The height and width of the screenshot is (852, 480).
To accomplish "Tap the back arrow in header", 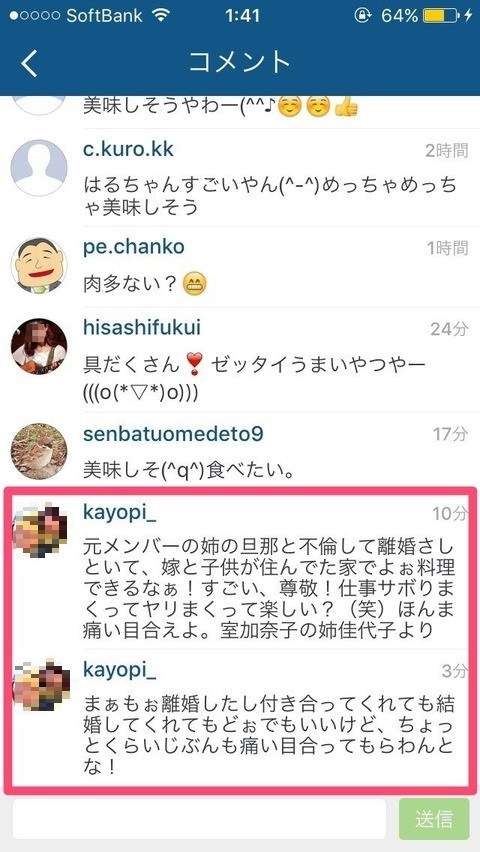I will (x=30, y=64).
